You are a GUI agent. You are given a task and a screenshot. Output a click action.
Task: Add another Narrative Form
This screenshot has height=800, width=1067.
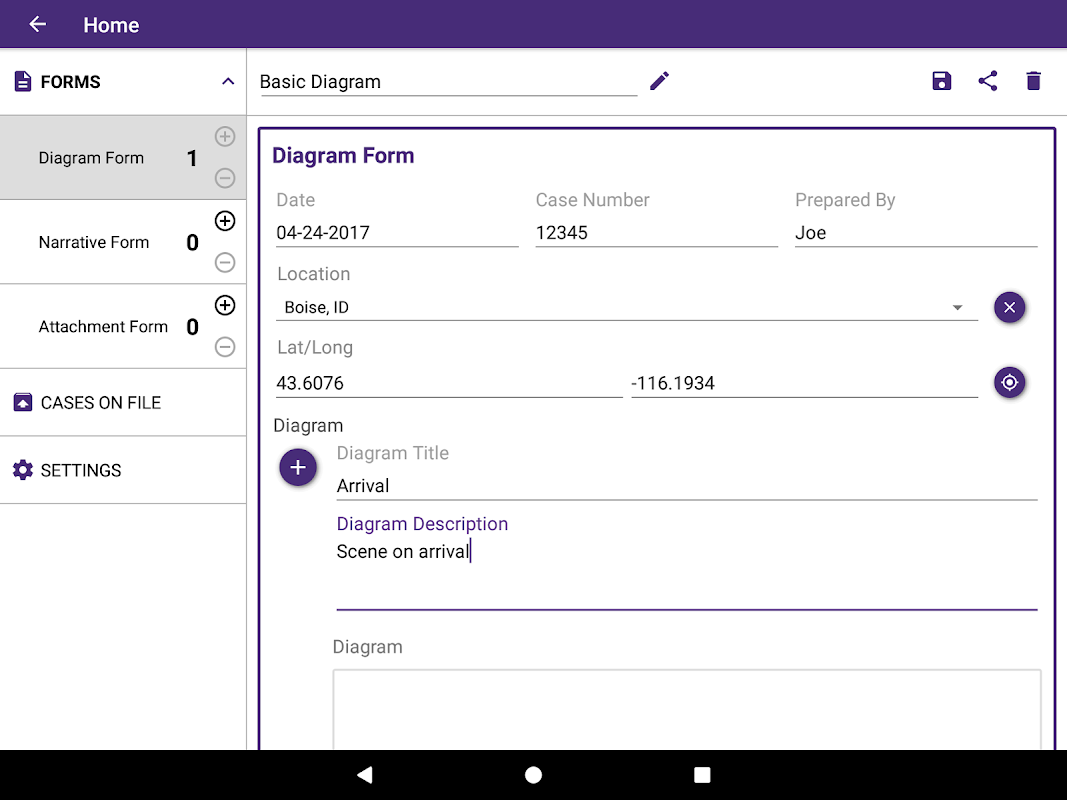point(225,221)
